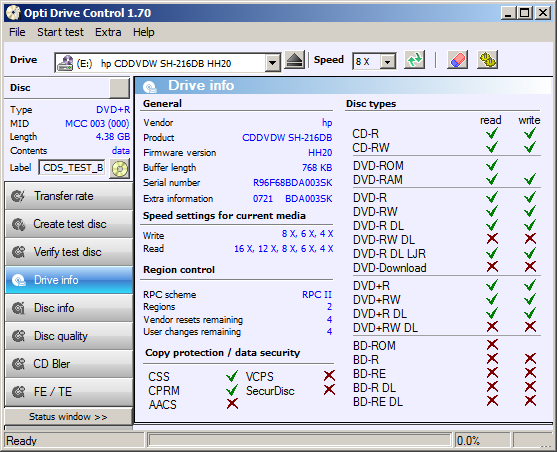557x452 pixels.
Task: Expand the Speed dropdown arrow
Action: point(388,62)
